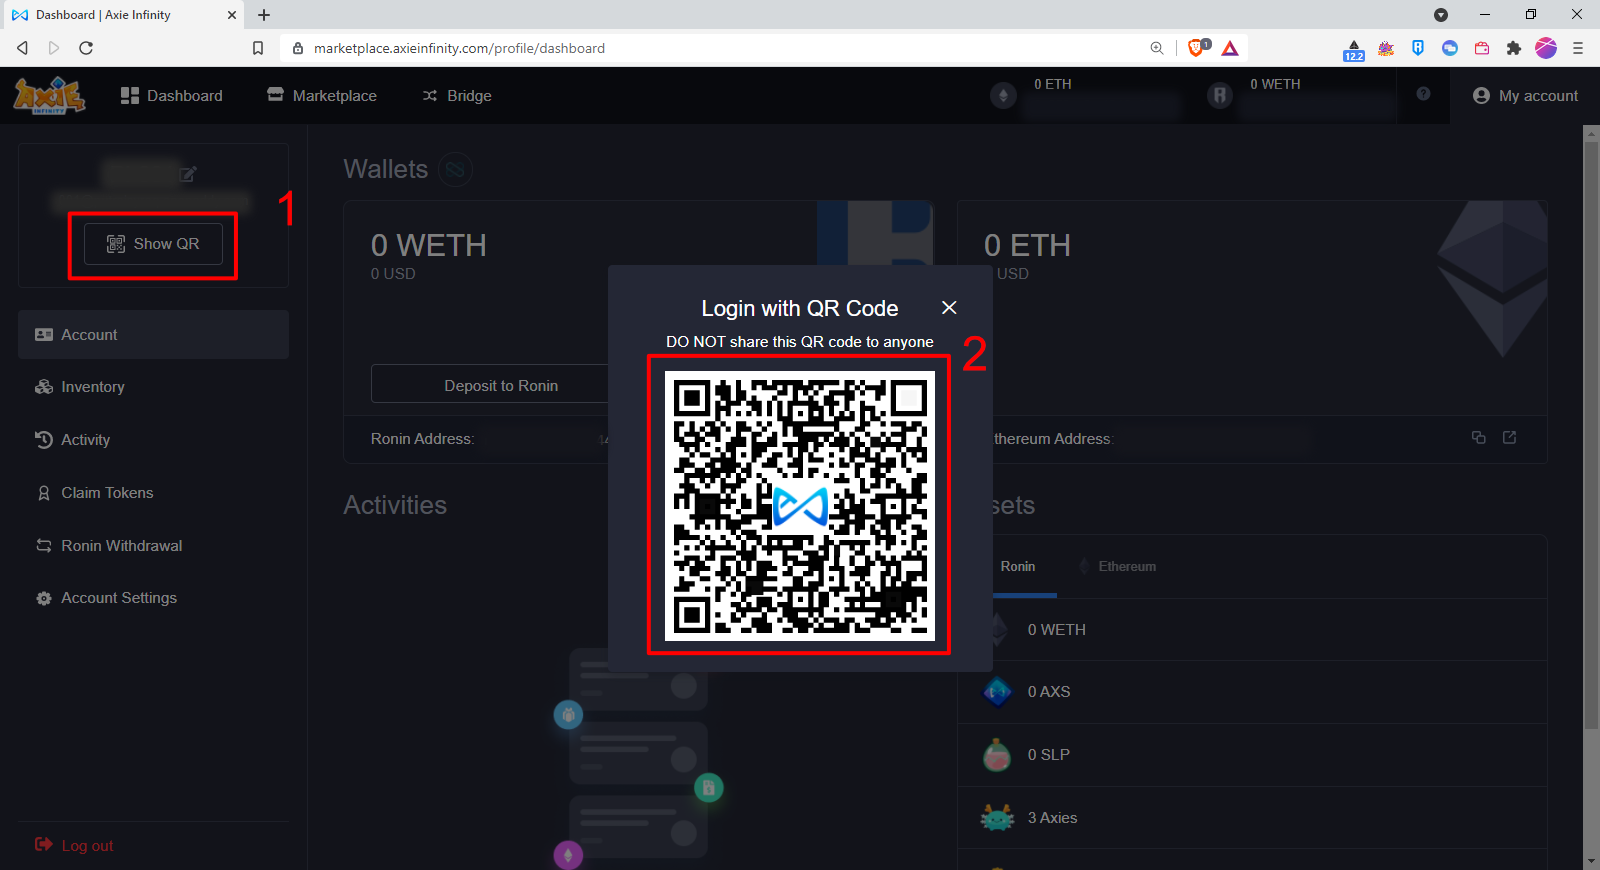Switch to the Ronin assets tab
Viewport: 1600px width, 870px height.
pos(1018,566)
